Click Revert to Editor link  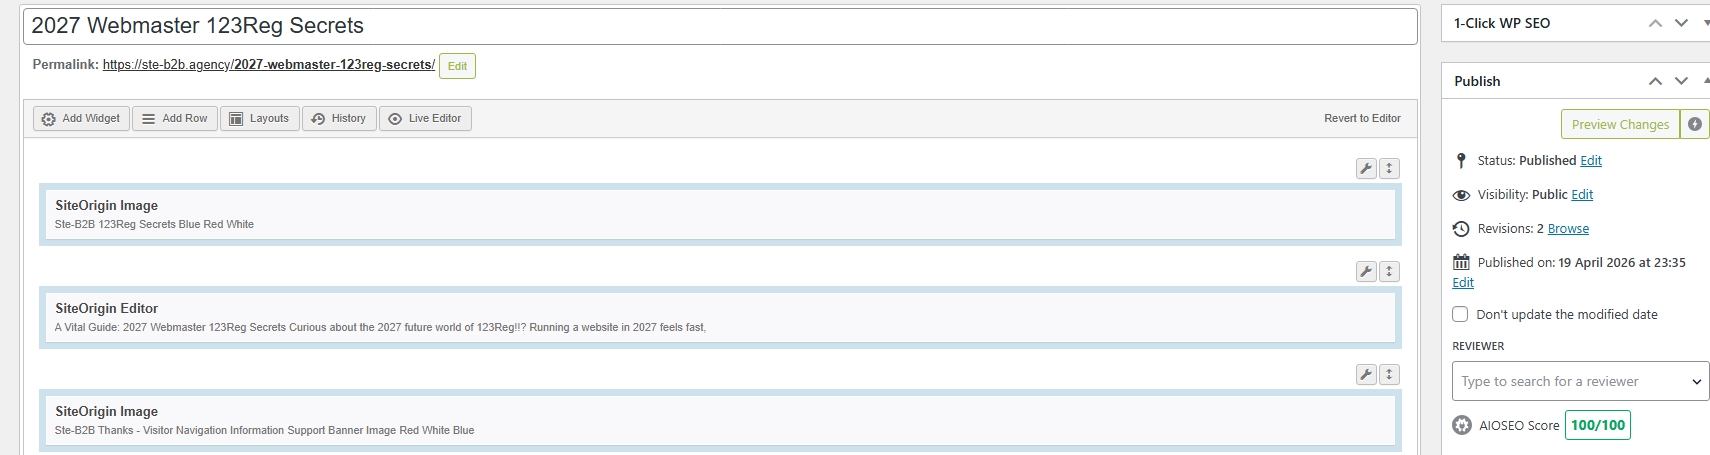pos(1362,118)
